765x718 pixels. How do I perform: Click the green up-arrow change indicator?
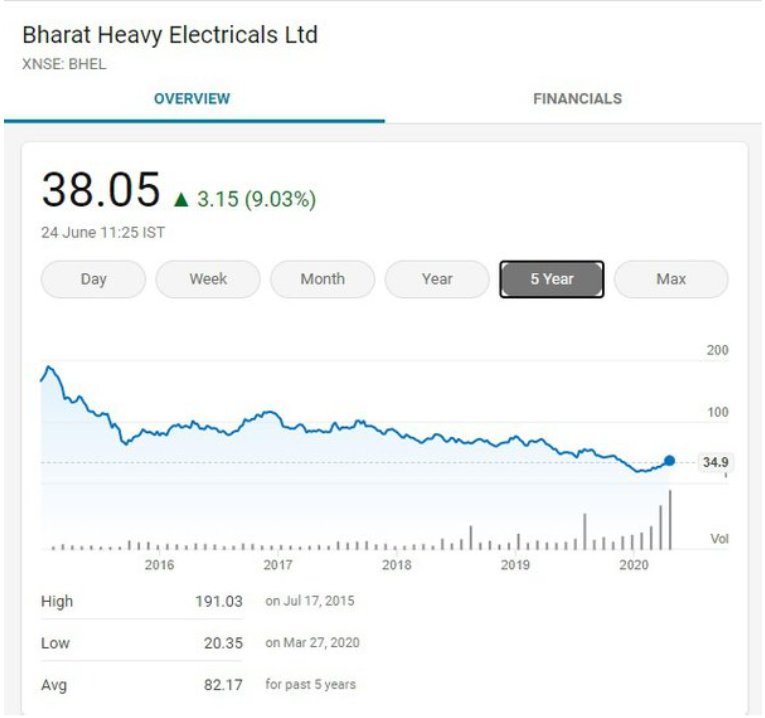pos(181,199)
